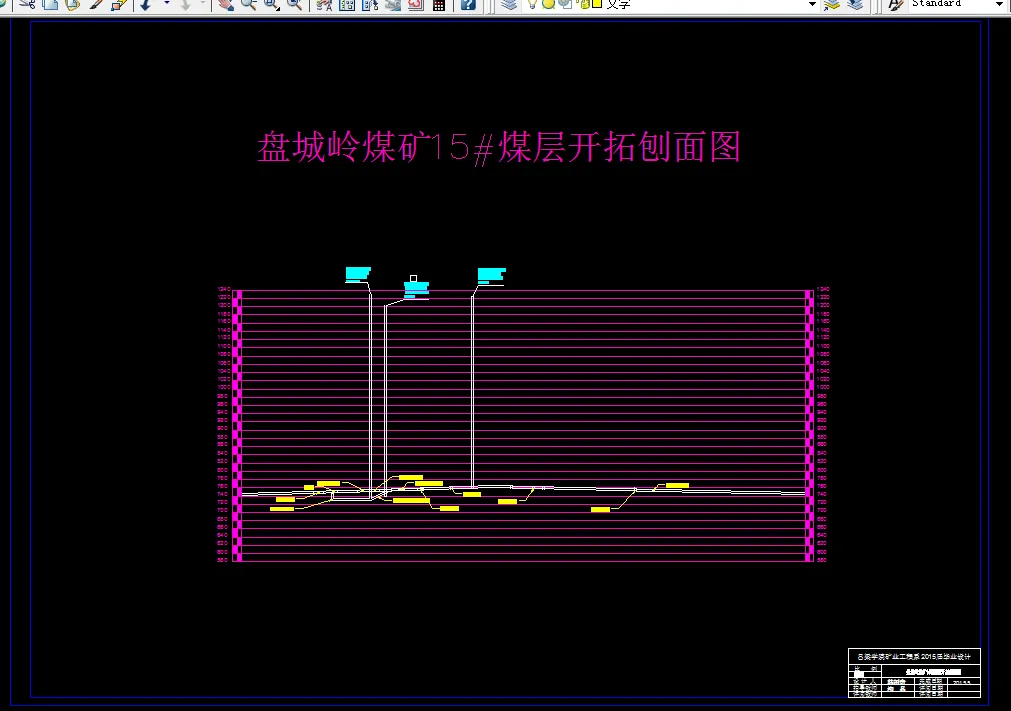Open the DesignCenter icon
Screen dimensions: 1011x711
[347, 4]
